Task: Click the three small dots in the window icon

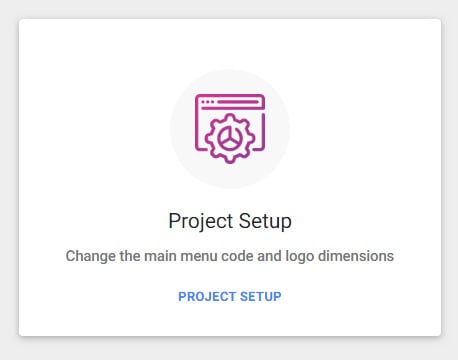Action: (208, 102)
